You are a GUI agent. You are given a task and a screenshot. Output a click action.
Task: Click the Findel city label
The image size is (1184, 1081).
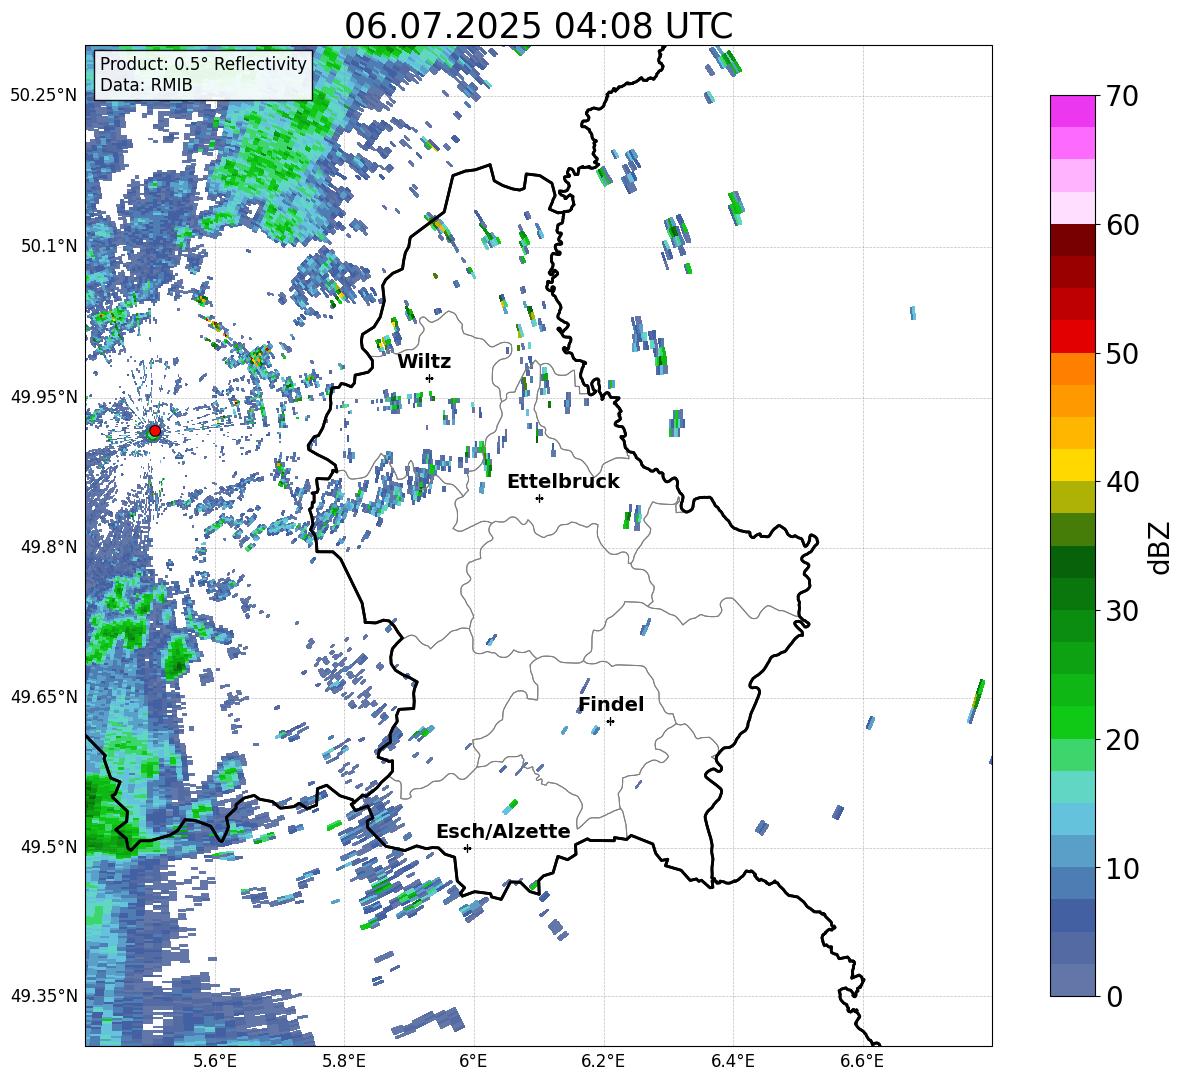click(611, 704)
